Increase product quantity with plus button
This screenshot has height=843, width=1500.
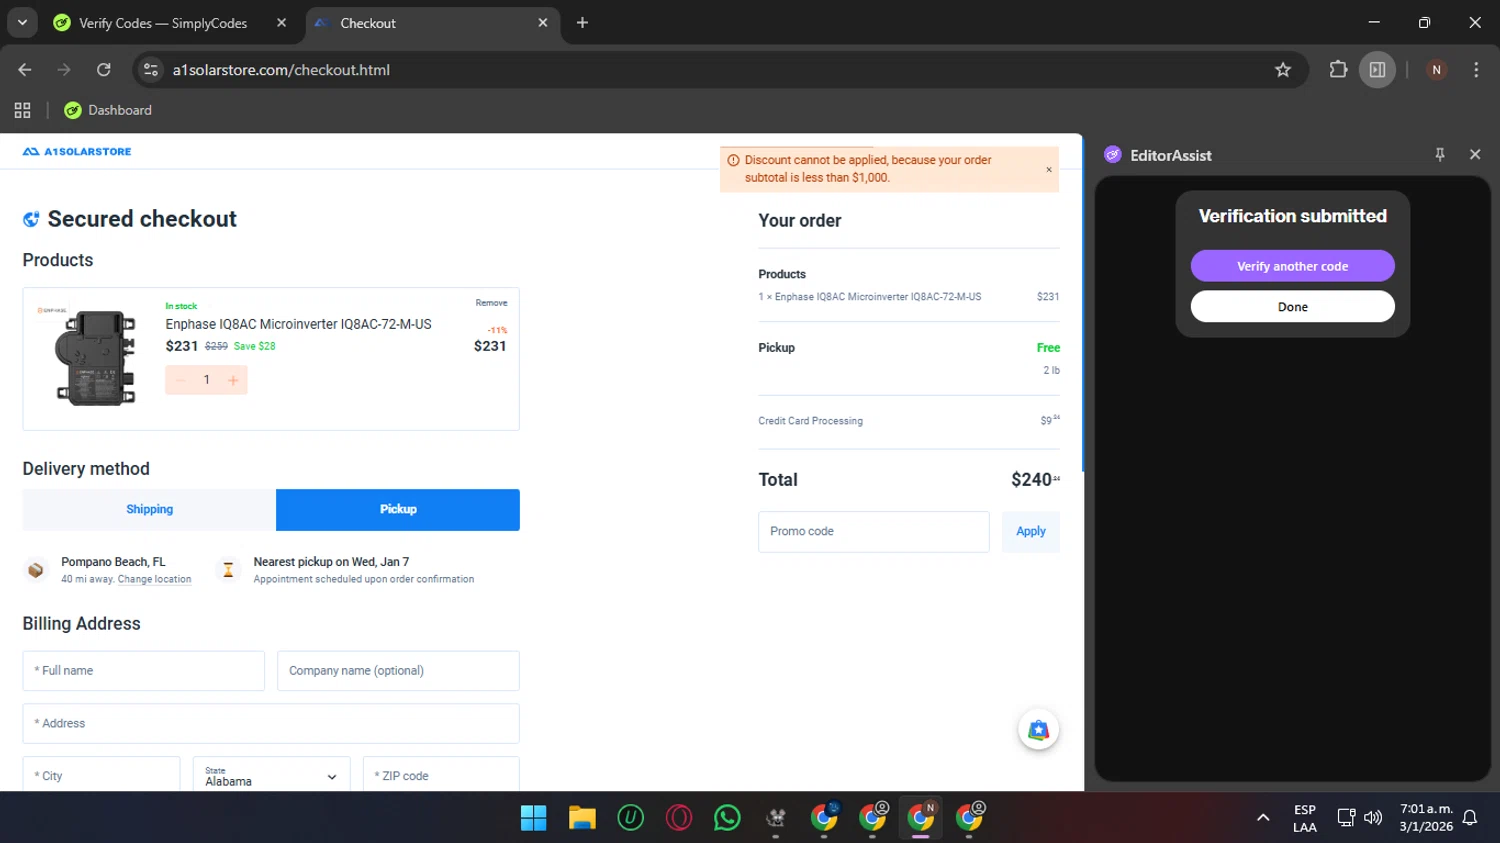[233, 380]
